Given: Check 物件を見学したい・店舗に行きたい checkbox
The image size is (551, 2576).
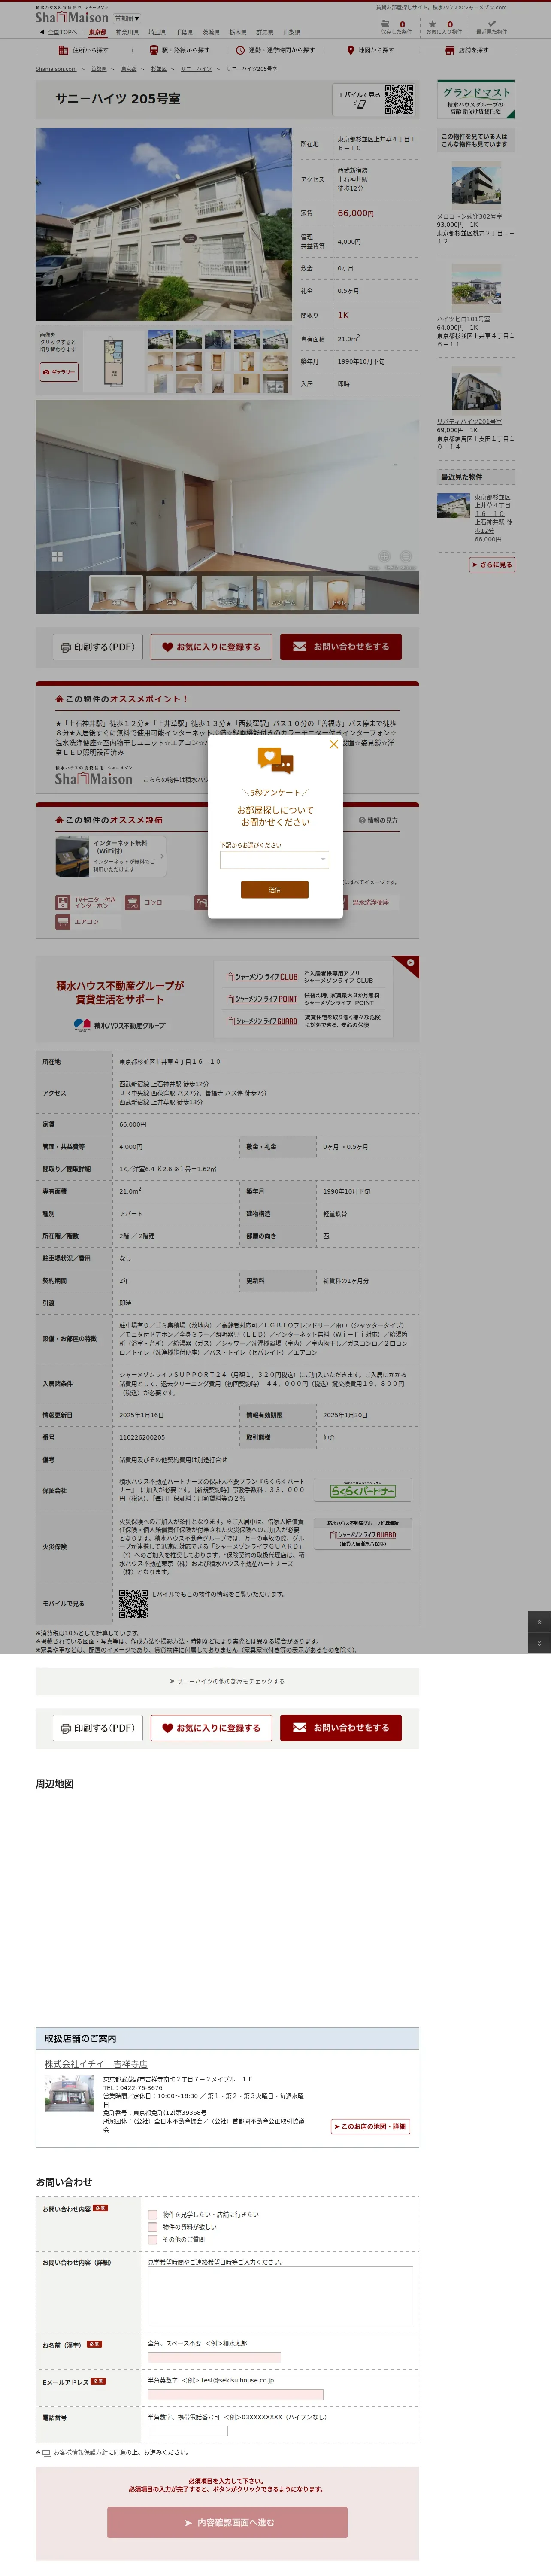Looking at the screenshot, I should (152, 2214).
